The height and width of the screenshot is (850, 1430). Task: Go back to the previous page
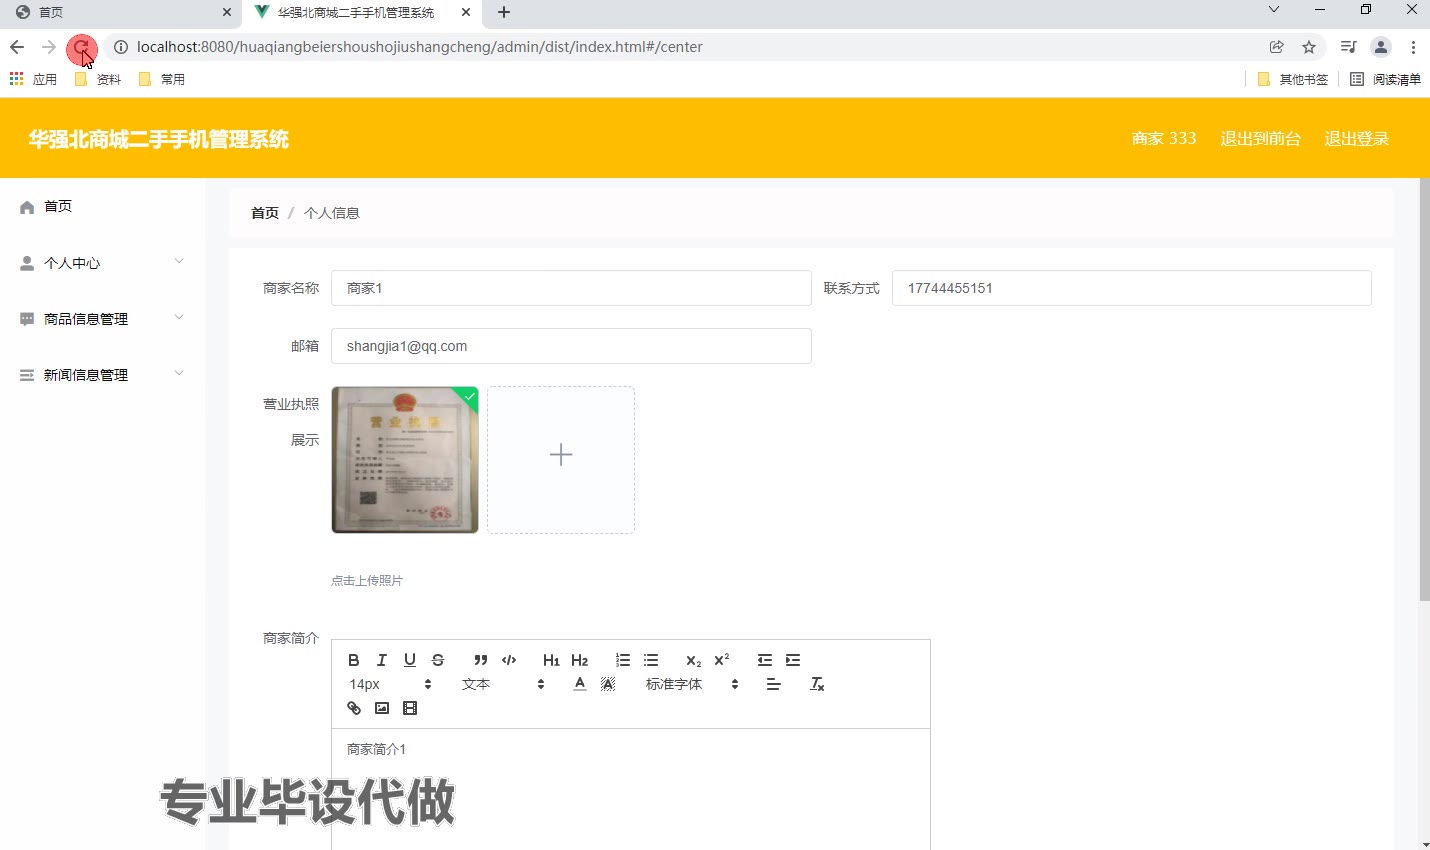[17, 47]
